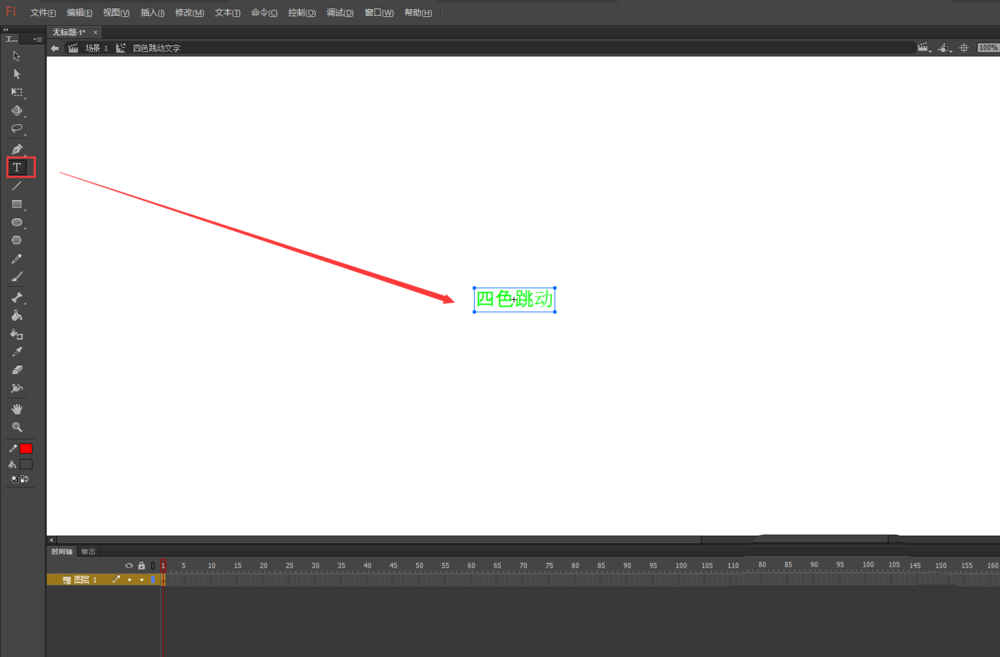Select the Paint Bucket tool

pyautogui.click(x=17, y=315)
